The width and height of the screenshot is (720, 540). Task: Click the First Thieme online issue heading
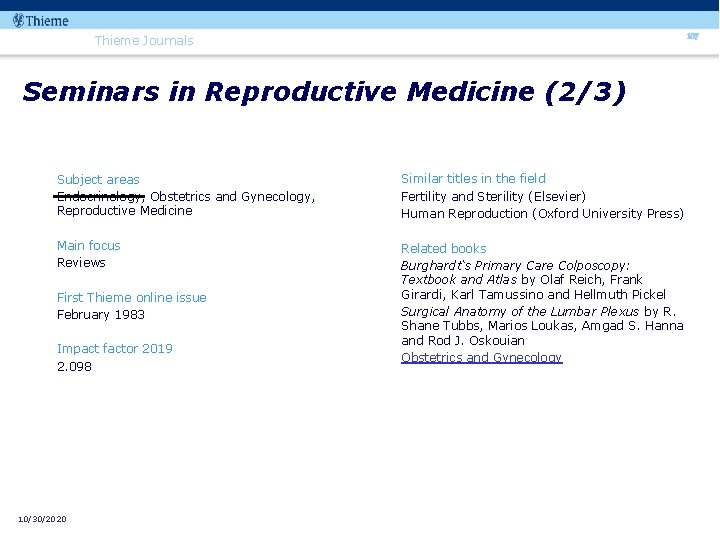[132, 298]
